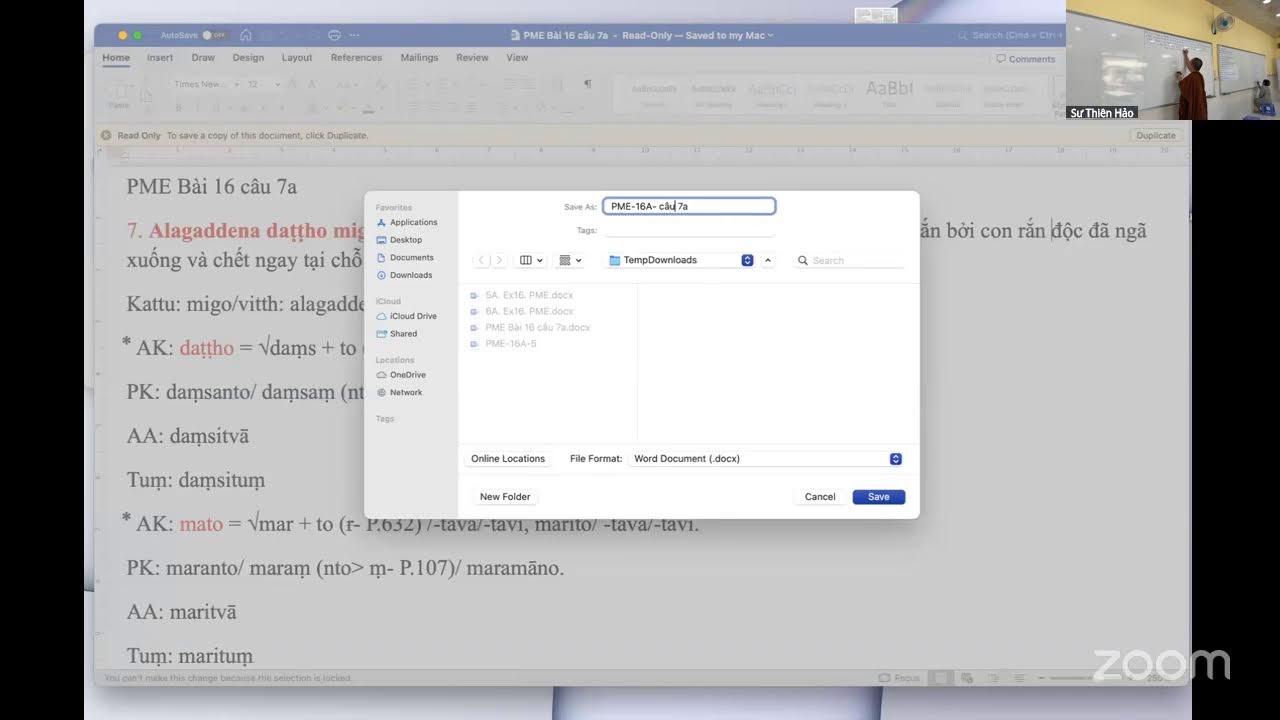Image resolution: width=1280 pixels, height=720 pixels.
Task: Open the Layout ribbon tab
Action: (297, 58)
